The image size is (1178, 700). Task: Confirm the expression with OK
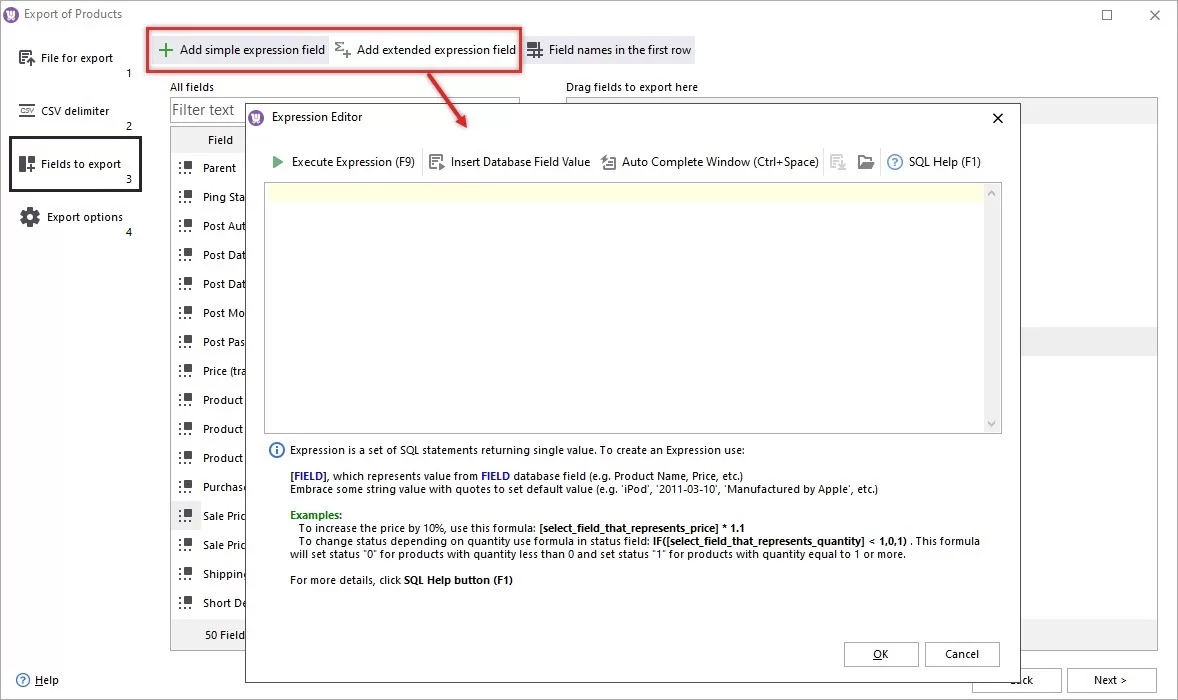pos(880,654)
